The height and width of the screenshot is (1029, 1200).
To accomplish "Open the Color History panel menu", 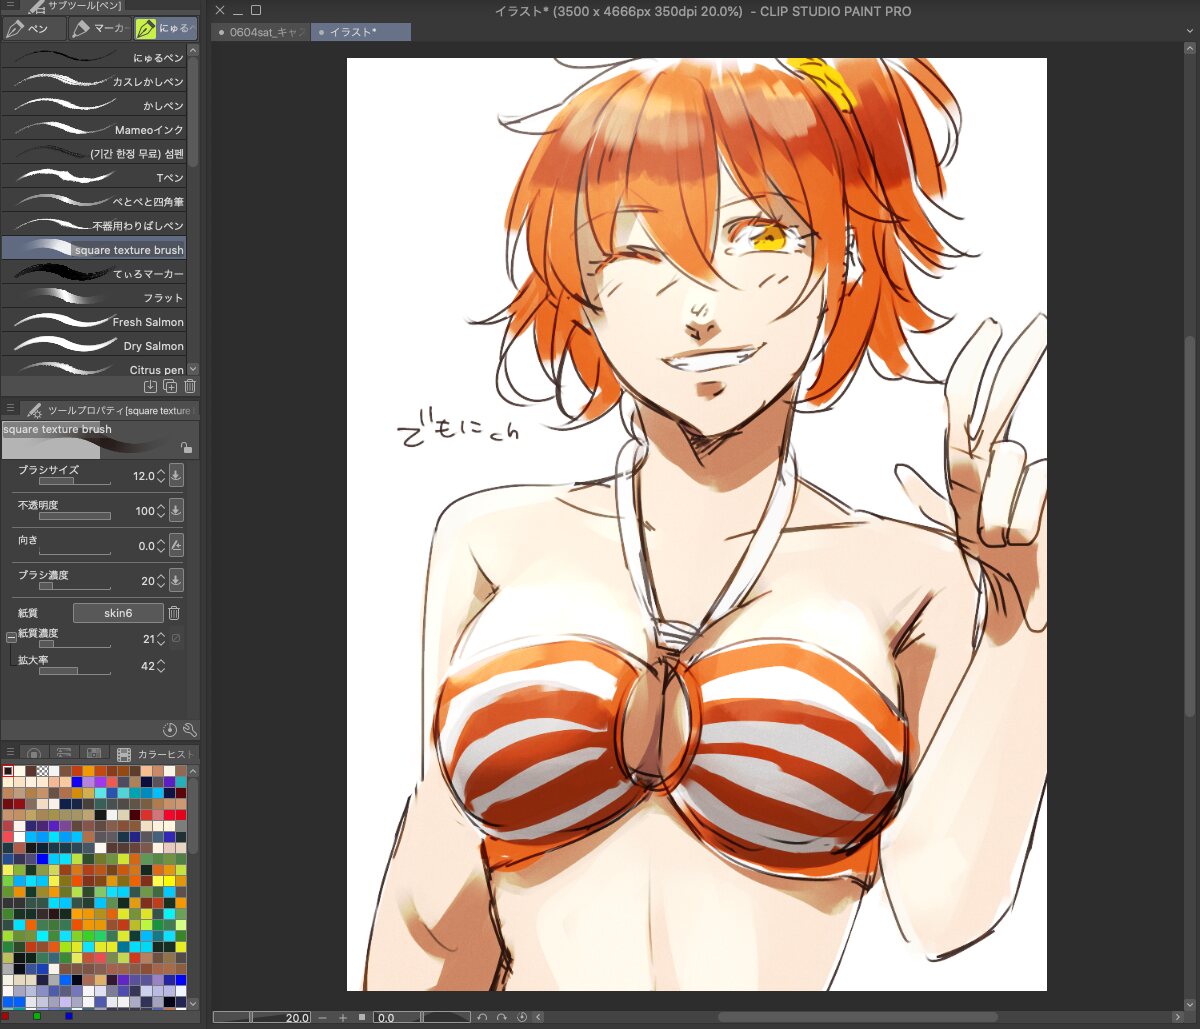I will [x=11, y=752].
